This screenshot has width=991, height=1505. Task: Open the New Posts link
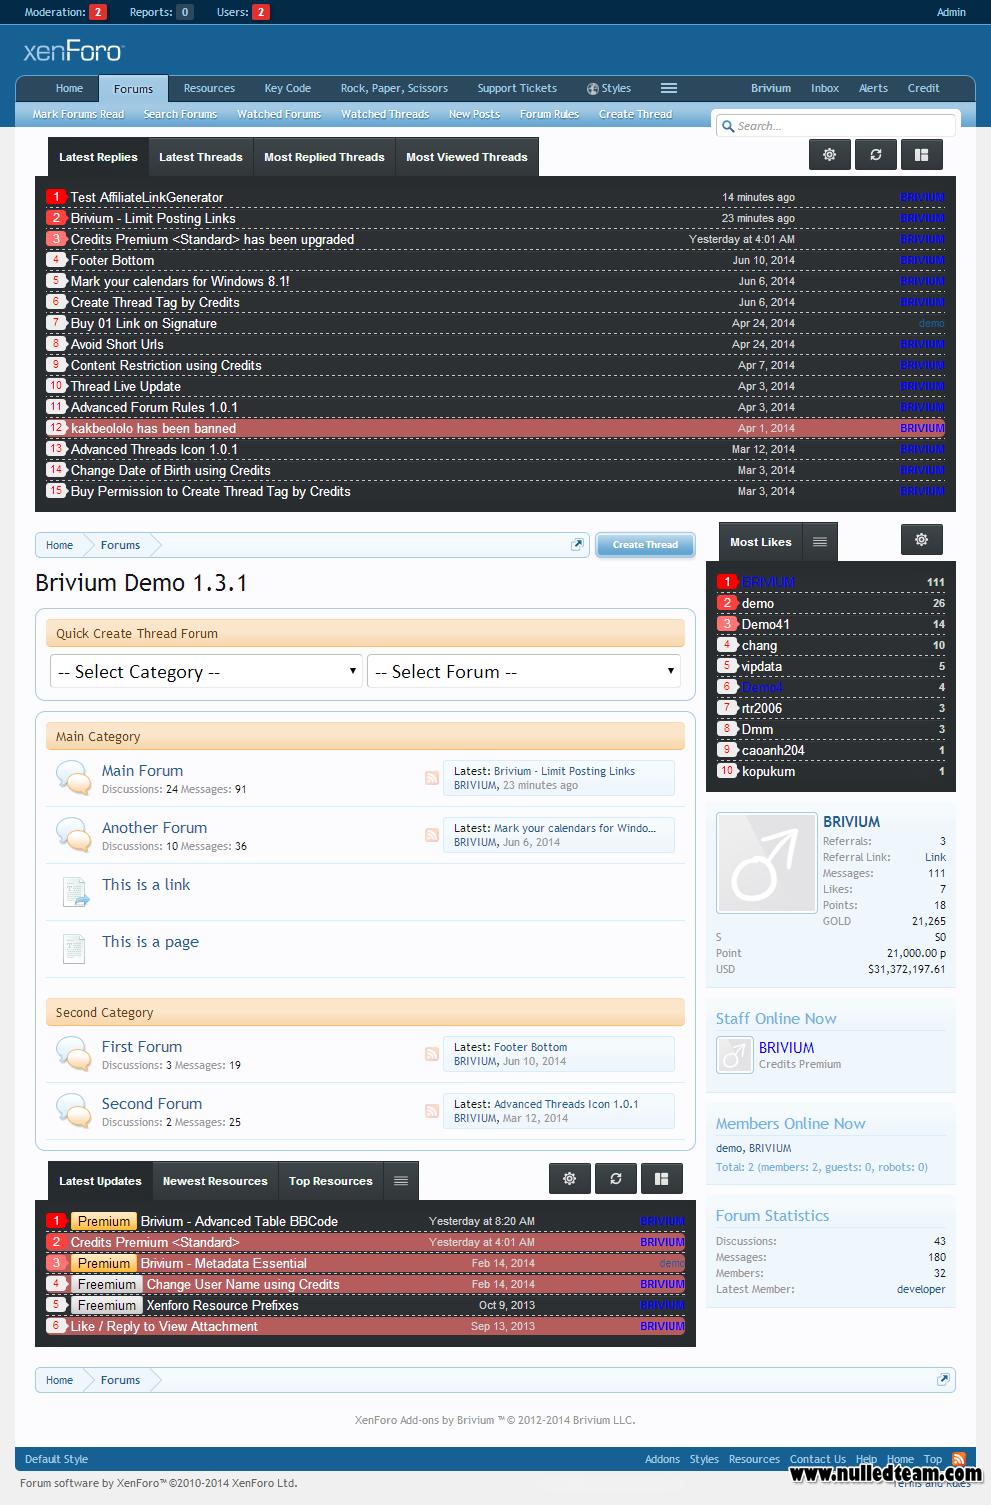474,114
